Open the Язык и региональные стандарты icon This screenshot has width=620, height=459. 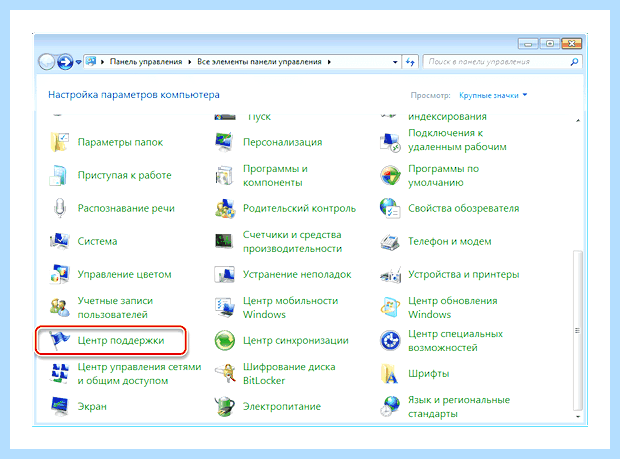[x=390, y=406]
